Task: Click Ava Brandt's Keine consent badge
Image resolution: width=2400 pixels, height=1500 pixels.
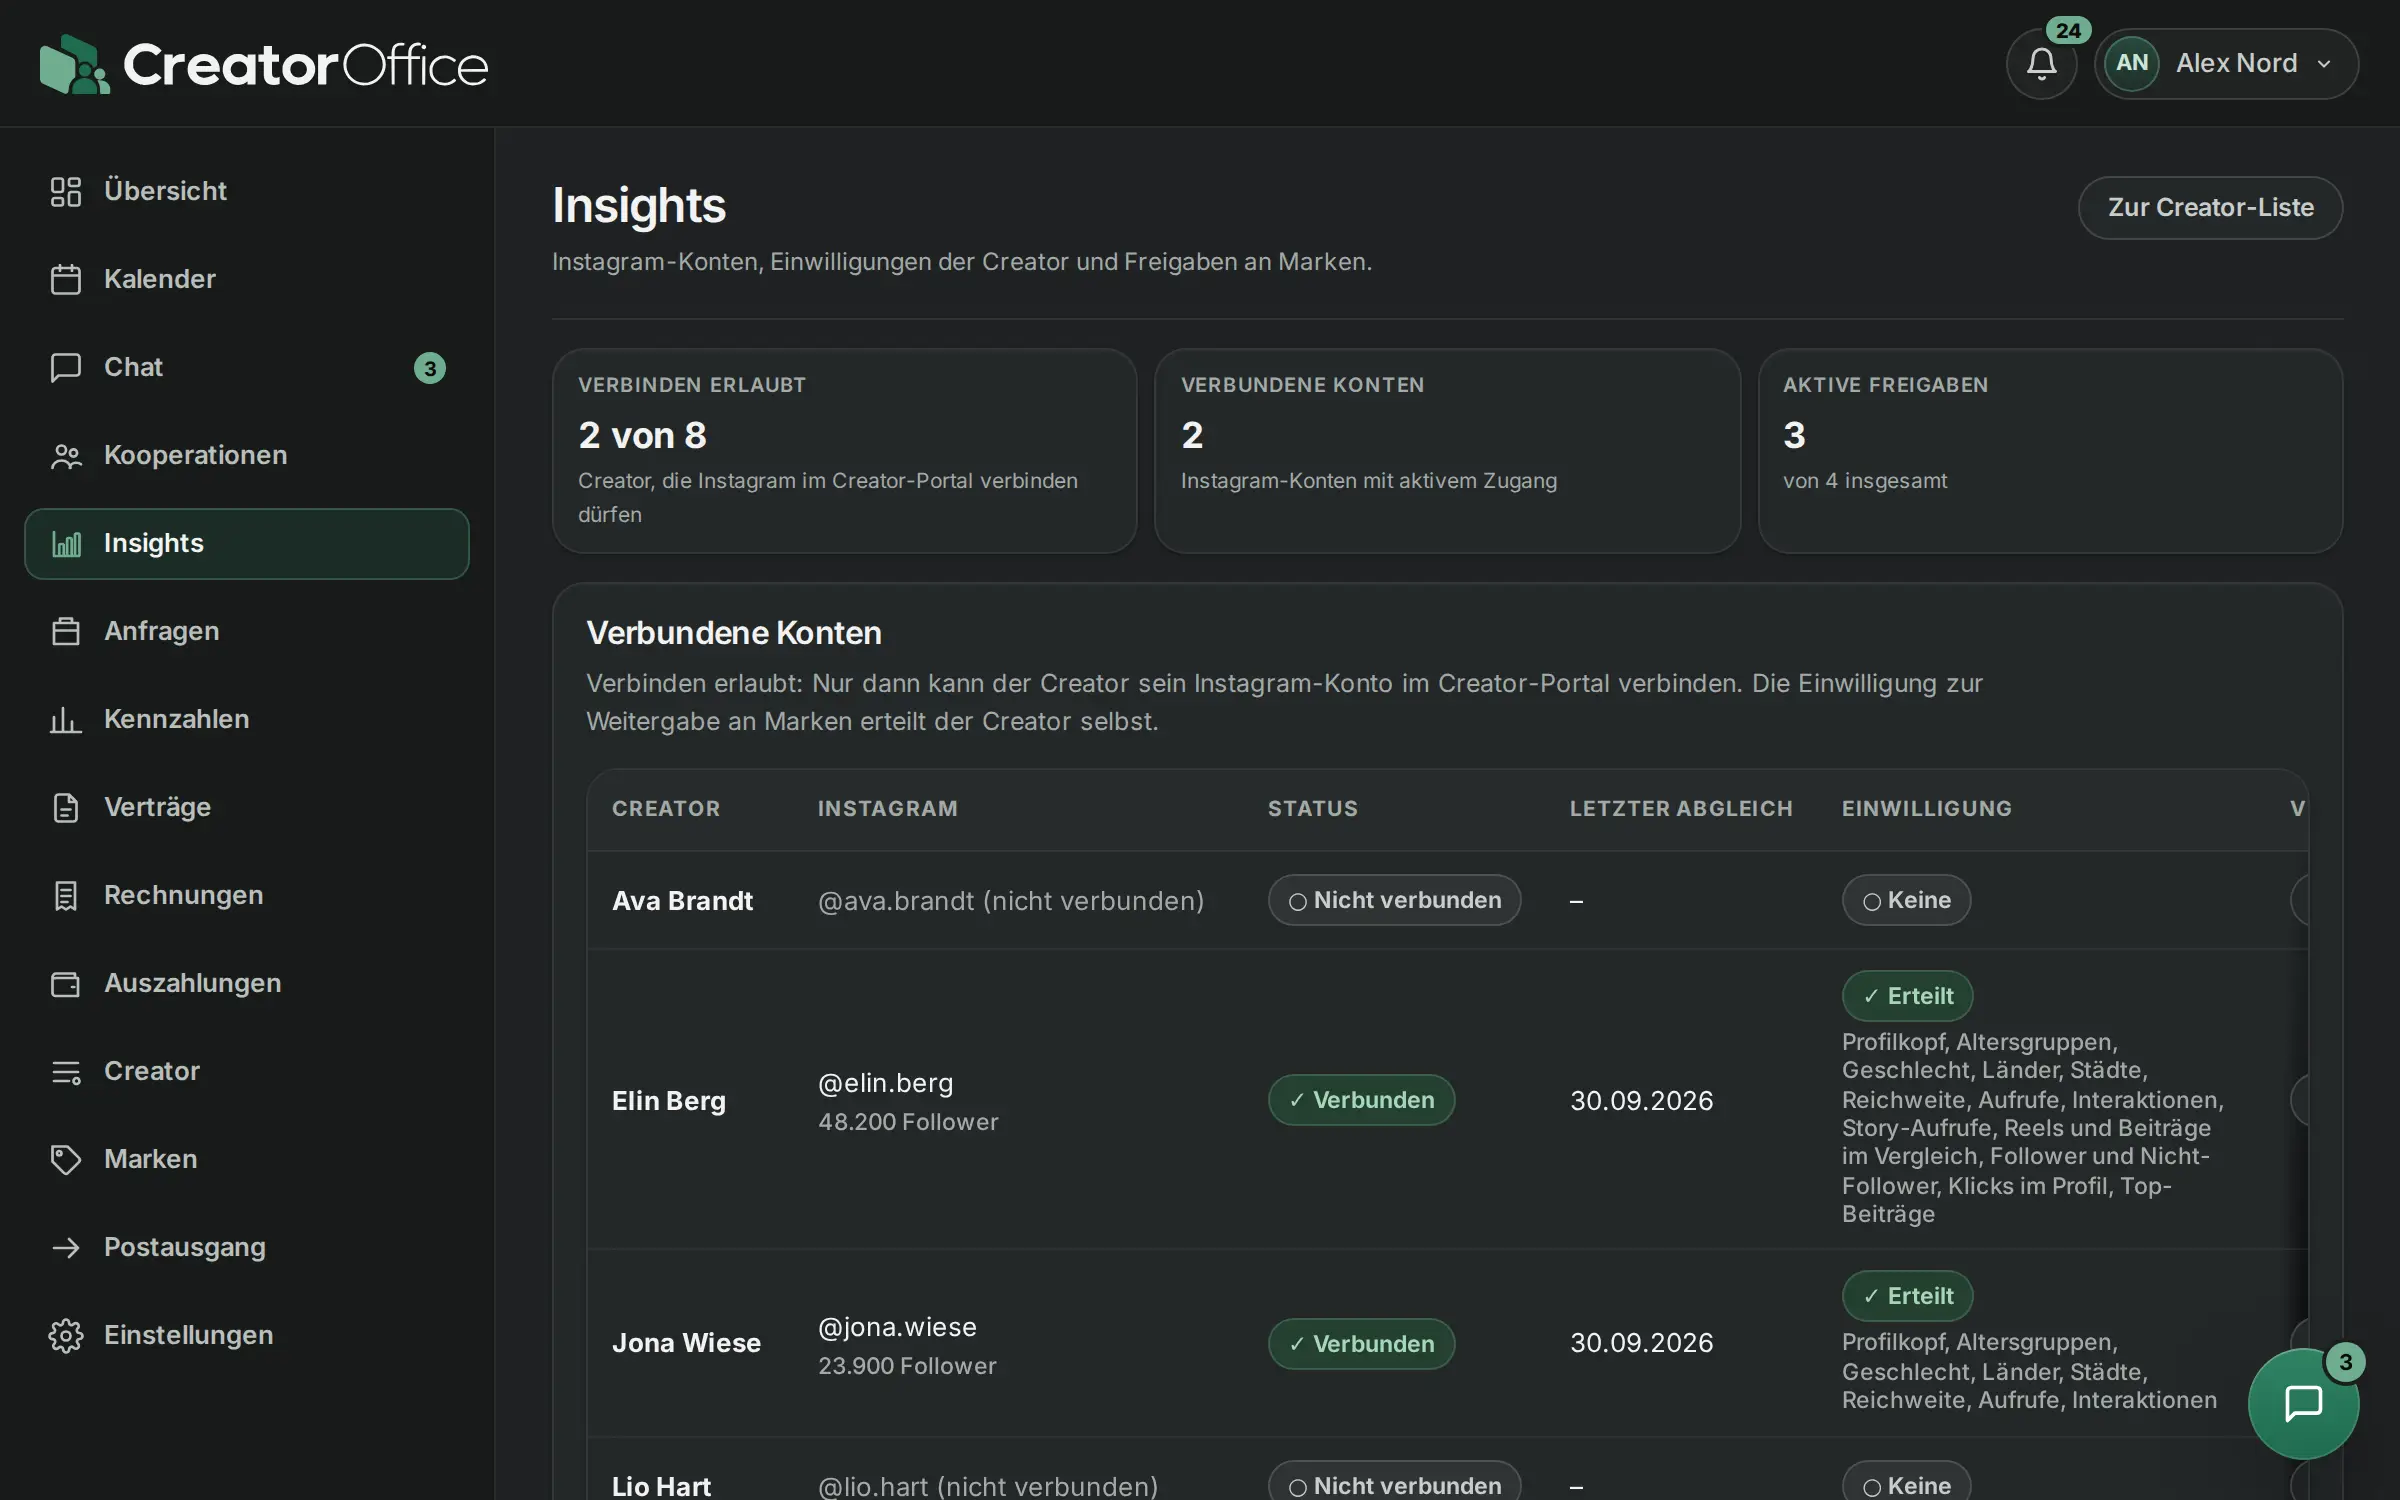Action: [1906, 900]
